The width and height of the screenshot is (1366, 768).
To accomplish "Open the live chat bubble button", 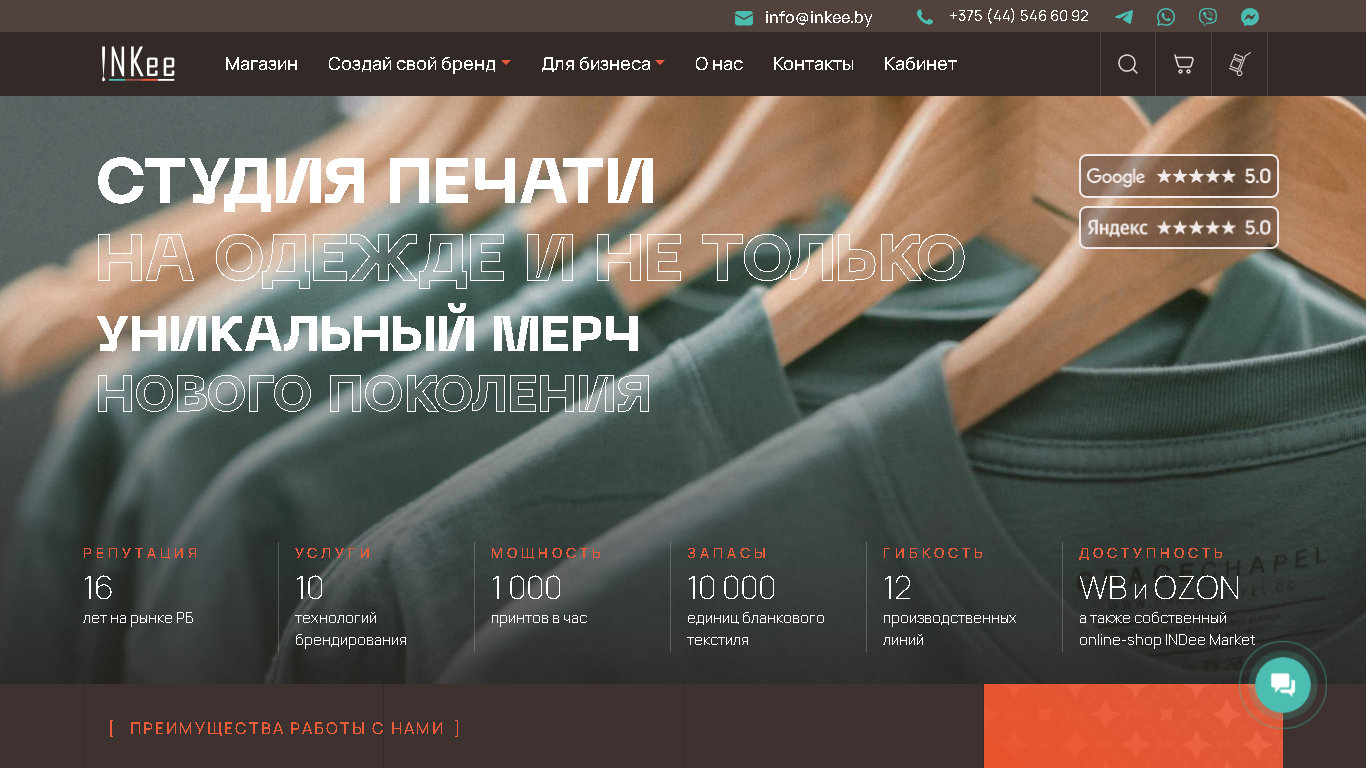I will (1283, 685).
